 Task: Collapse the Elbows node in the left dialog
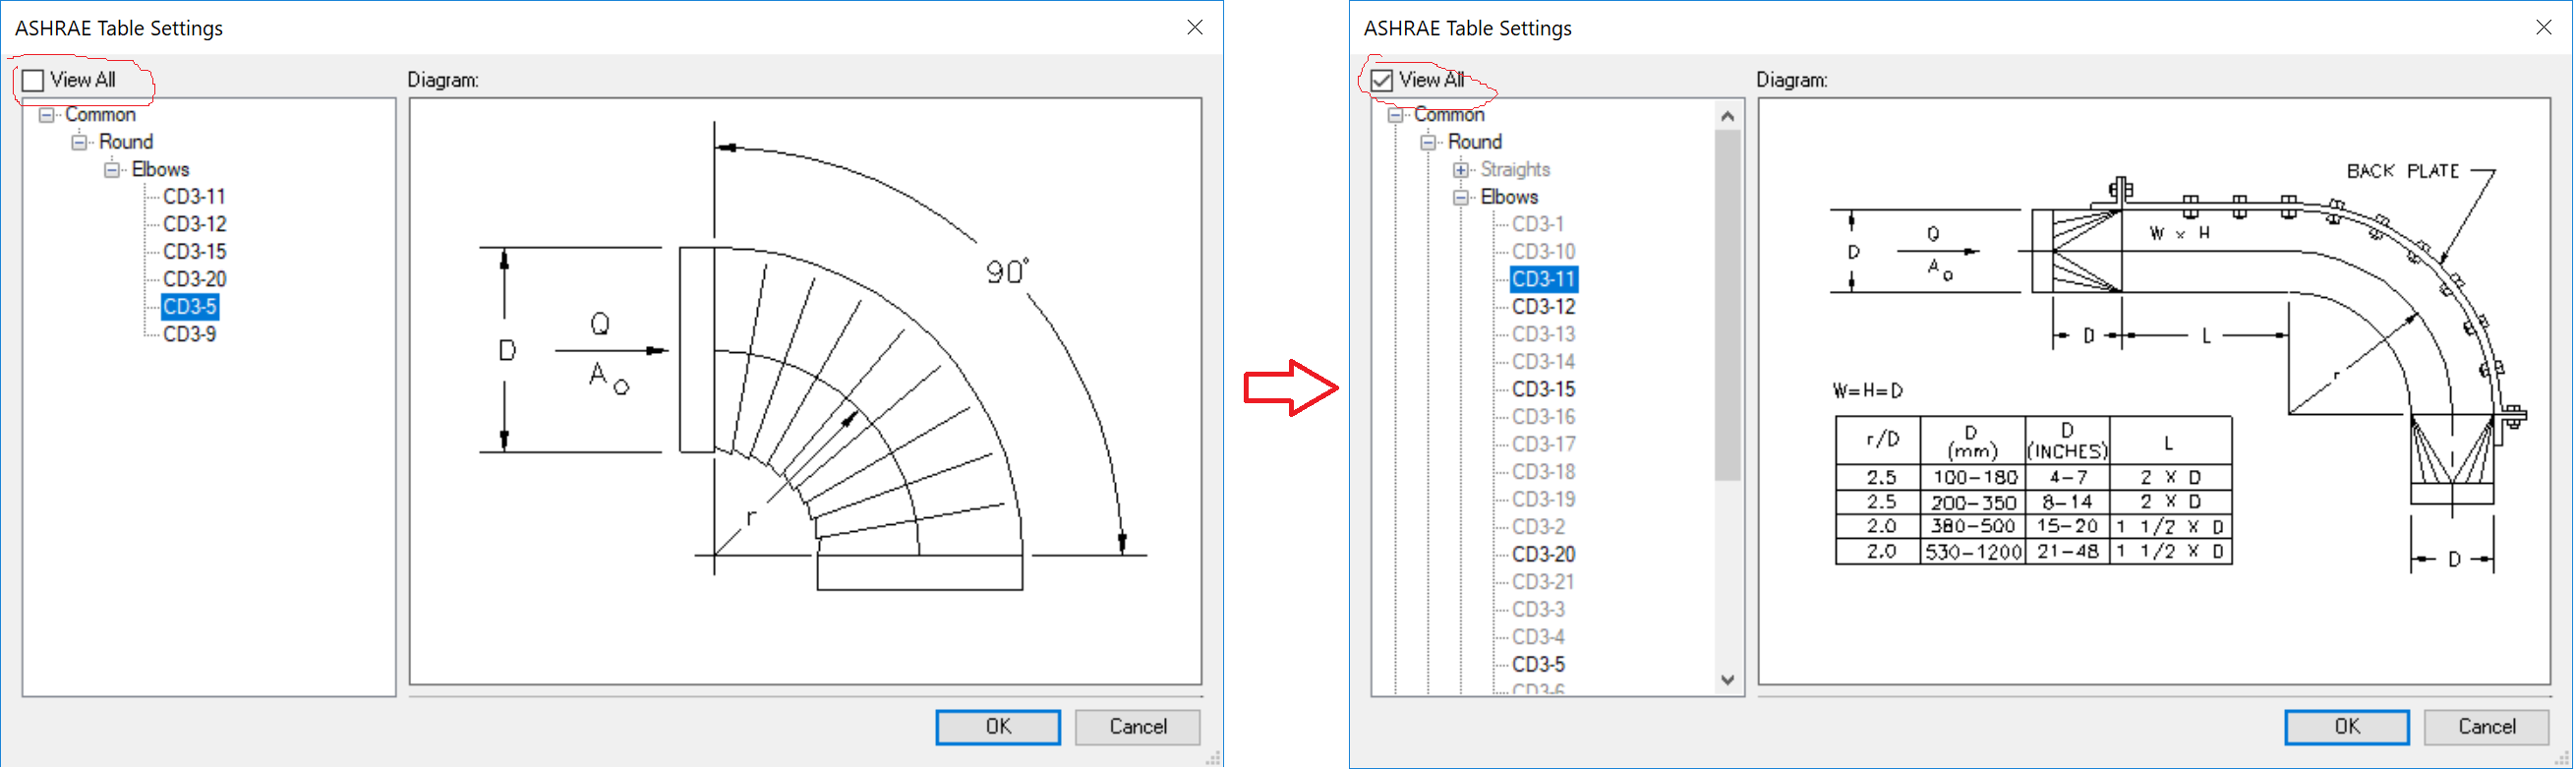[112, 170]
